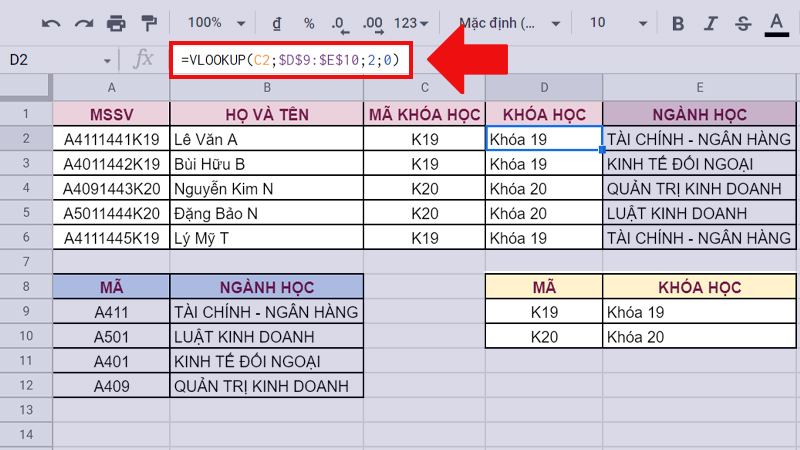
Task: Open the 123 number format dropdown
Action: click(x=412, y=22)
